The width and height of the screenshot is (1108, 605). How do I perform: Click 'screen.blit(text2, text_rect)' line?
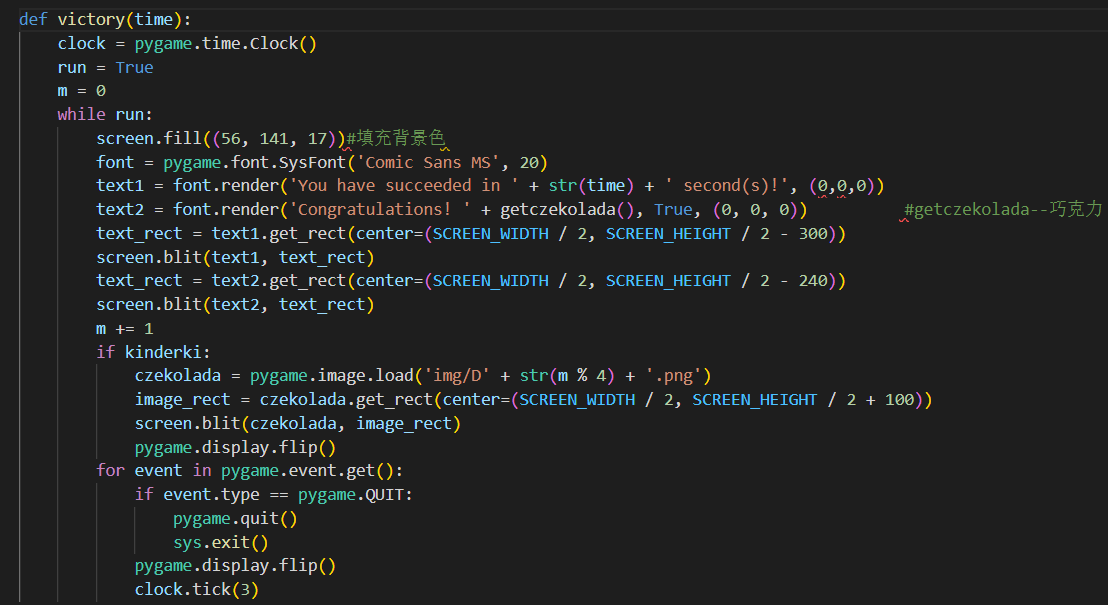pyautogui.click(x=235, y=304)
